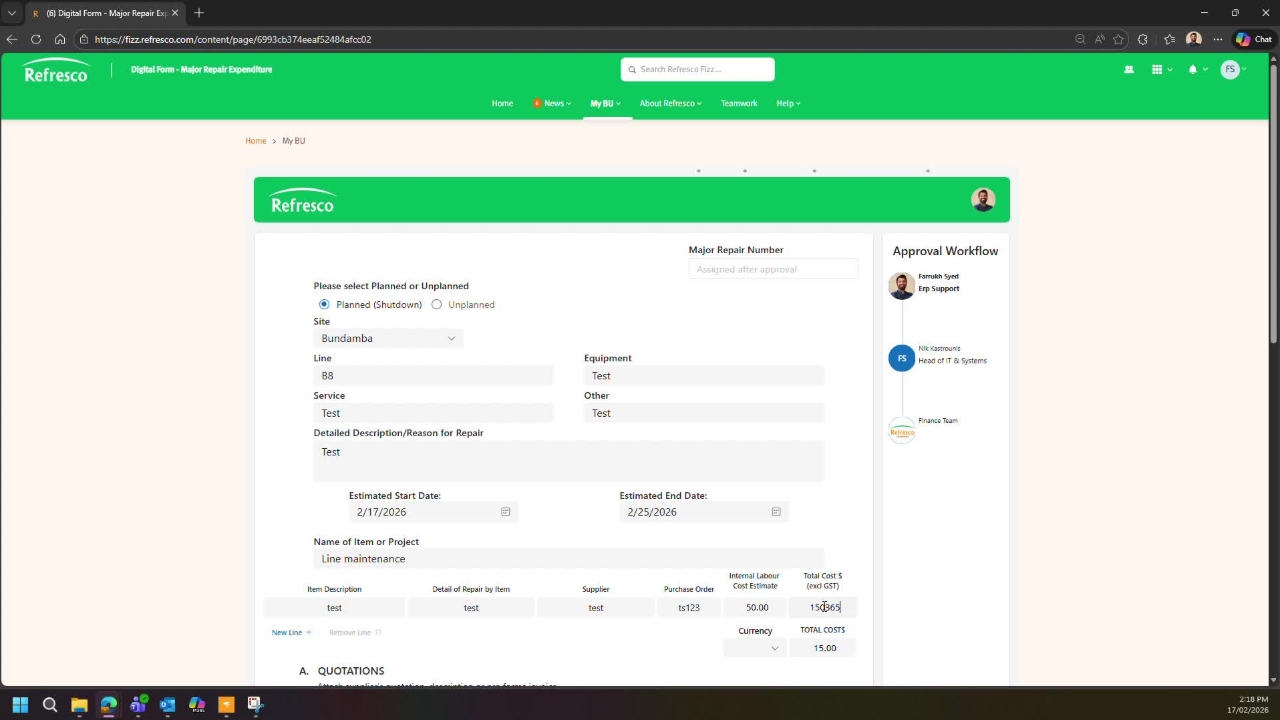The width and height of the screenshot is (1280, 720).
Task: Click the Home breadcrumb link
Action: pyautogui.click(x=256, y=141)
